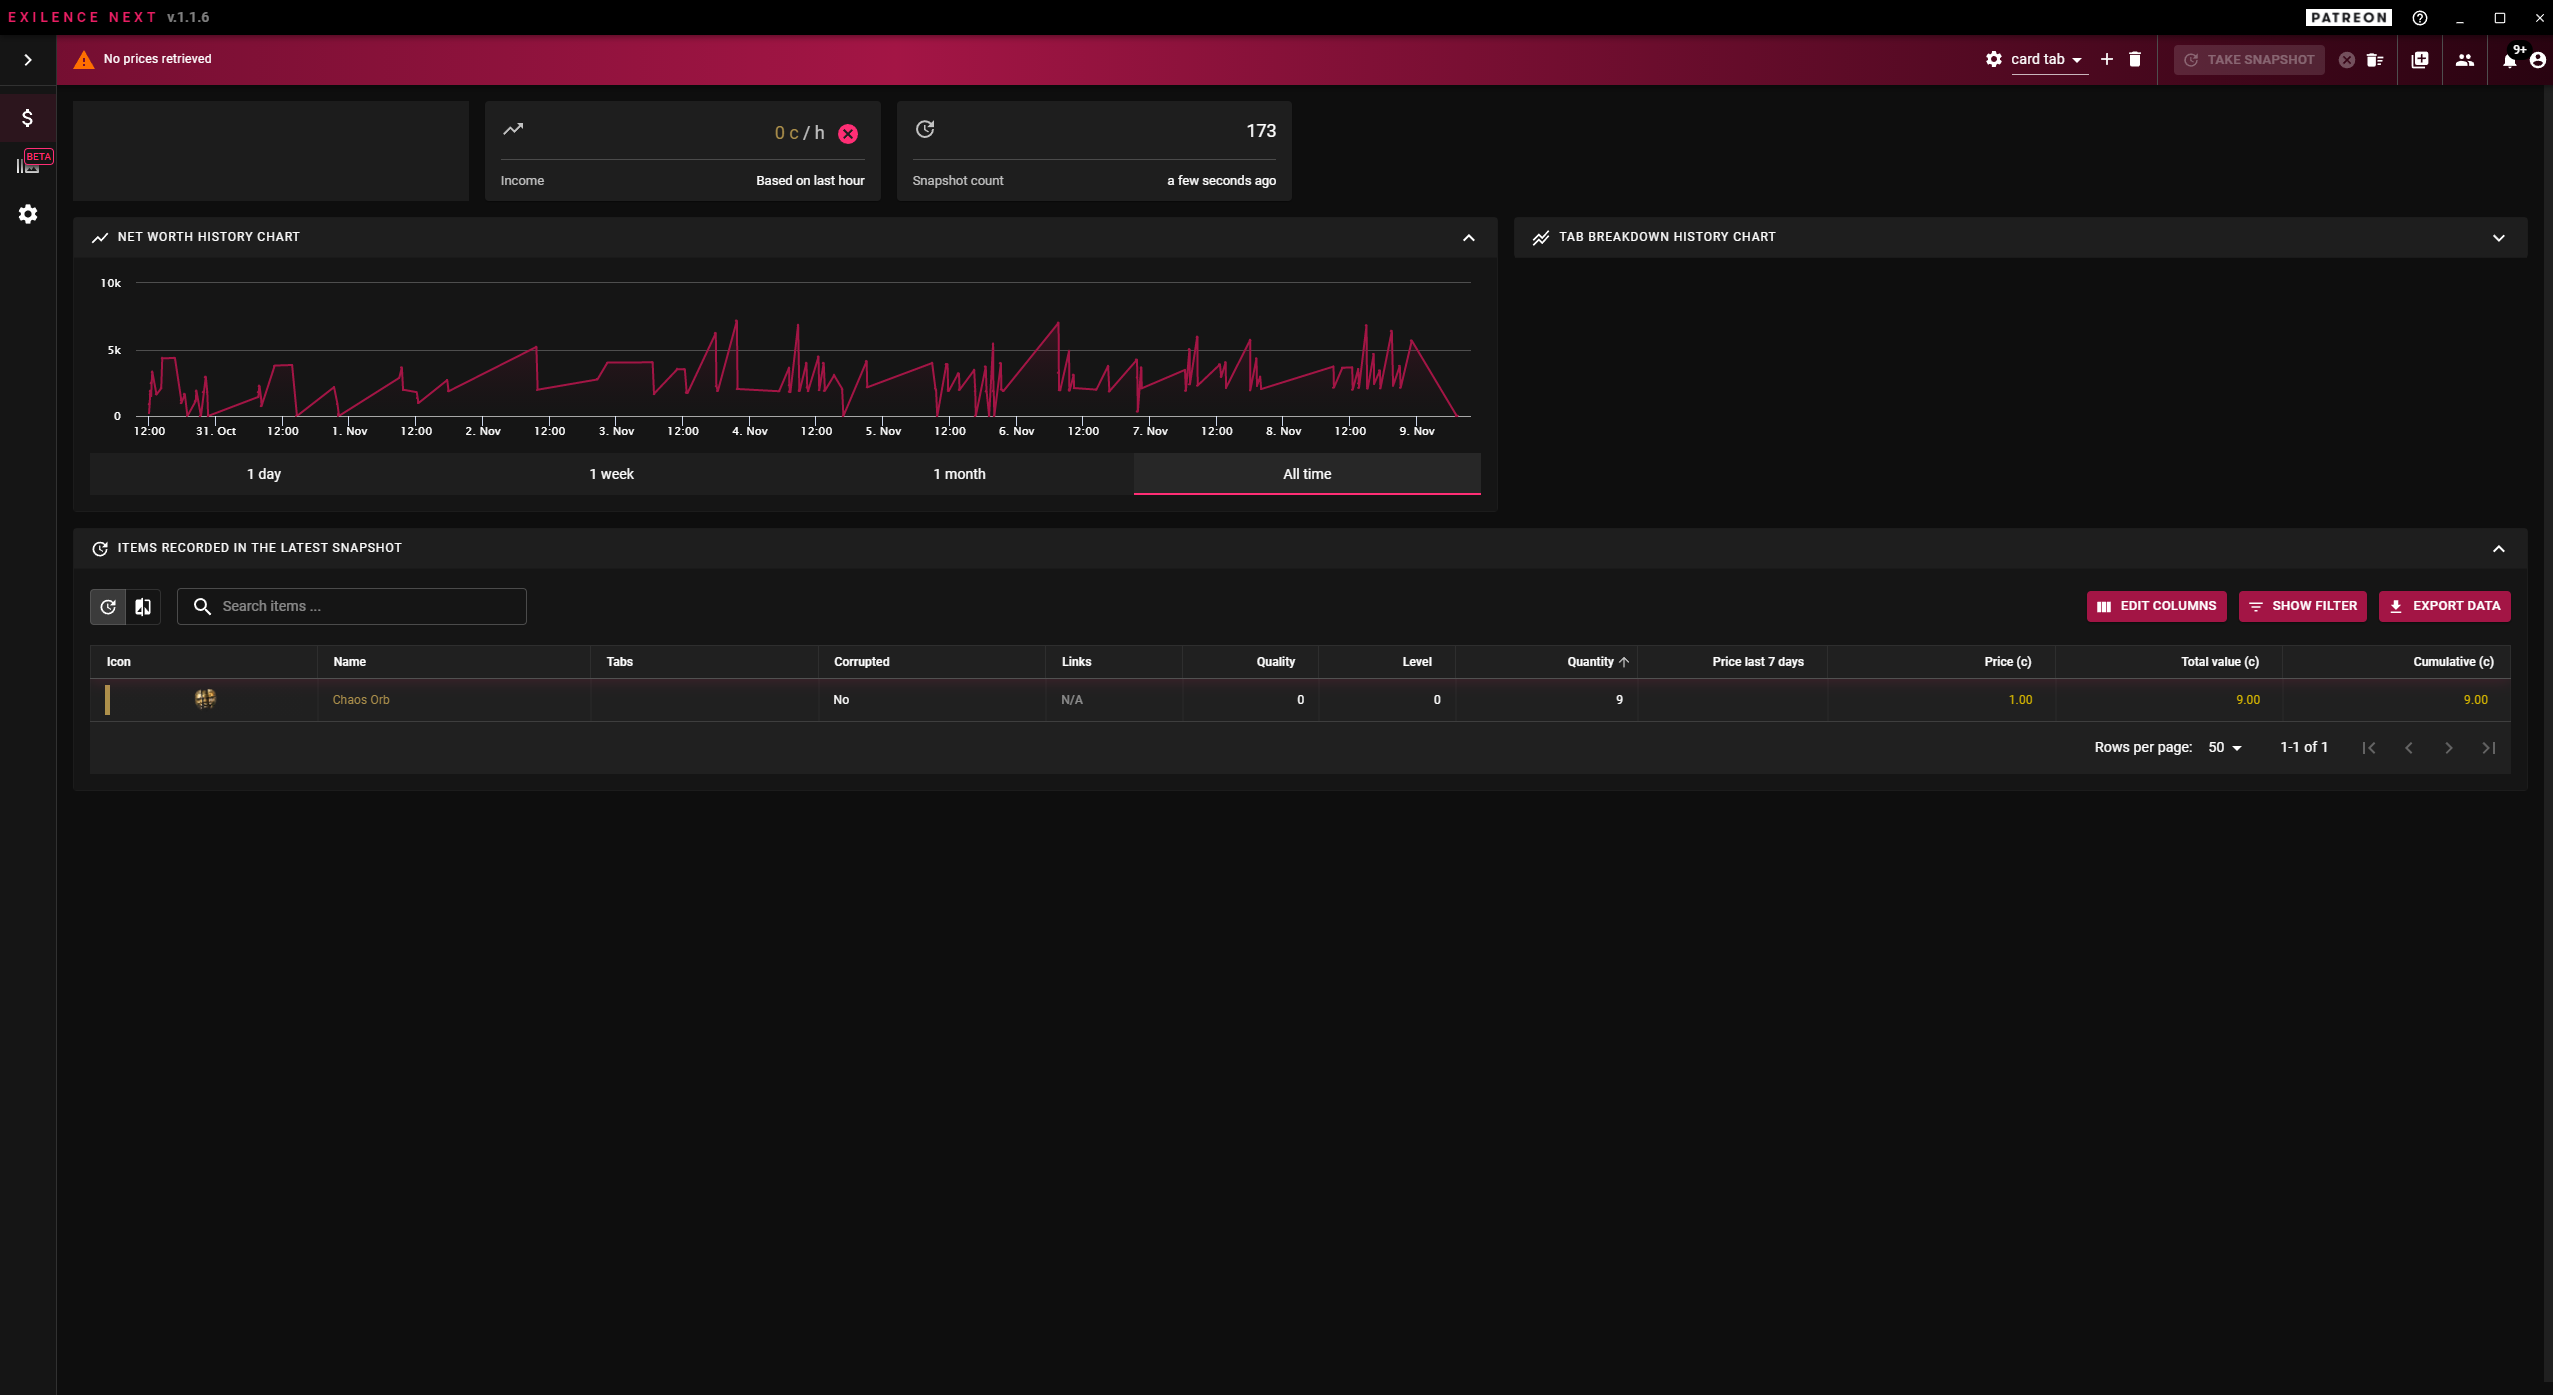Click the Export Data button
Image resolution: width=2553 pixels, height=1395 pixels.
tap(2444, 606)
